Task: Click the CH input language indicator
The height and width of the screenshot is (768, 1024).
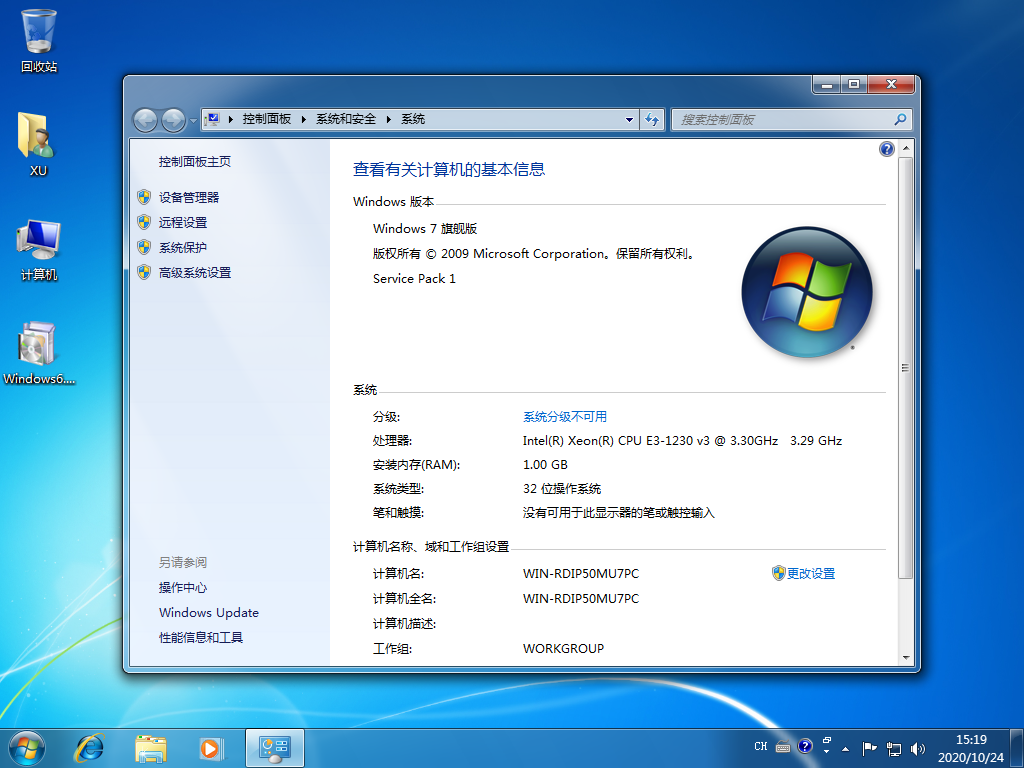Action: [x=760, y=746]
